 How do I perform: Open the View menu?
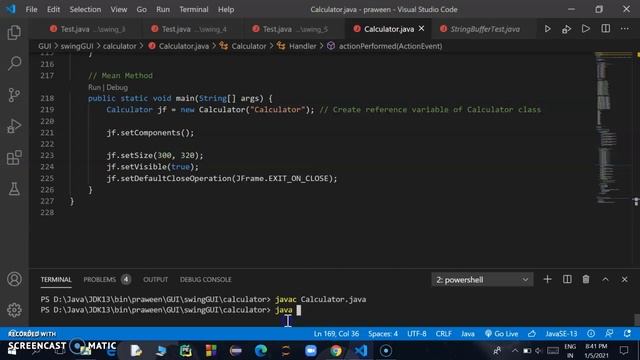tap(118, 9)
